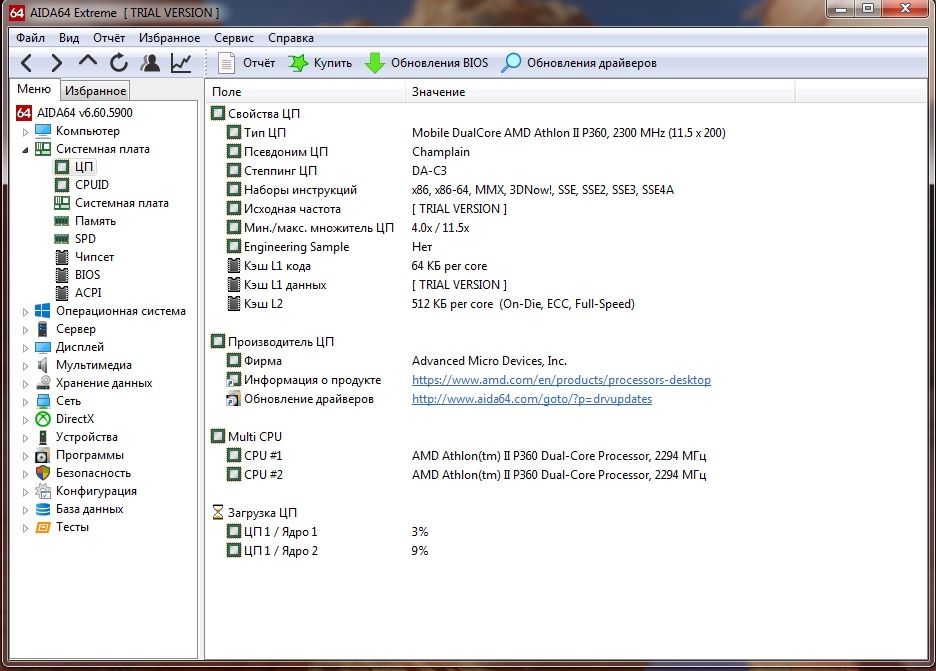
Task: Open the Файл menu
Action: click(30, 38)
